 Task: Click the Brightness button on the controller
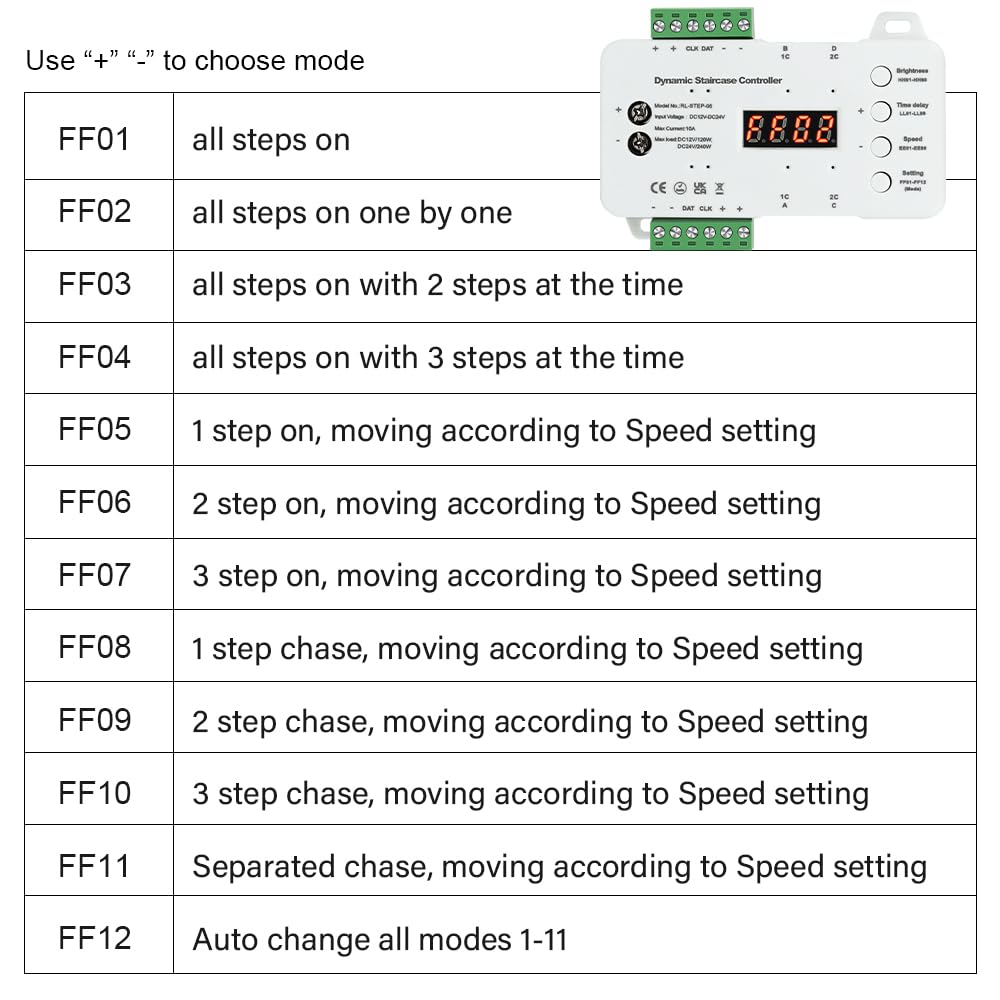click(x=880, y=76)
